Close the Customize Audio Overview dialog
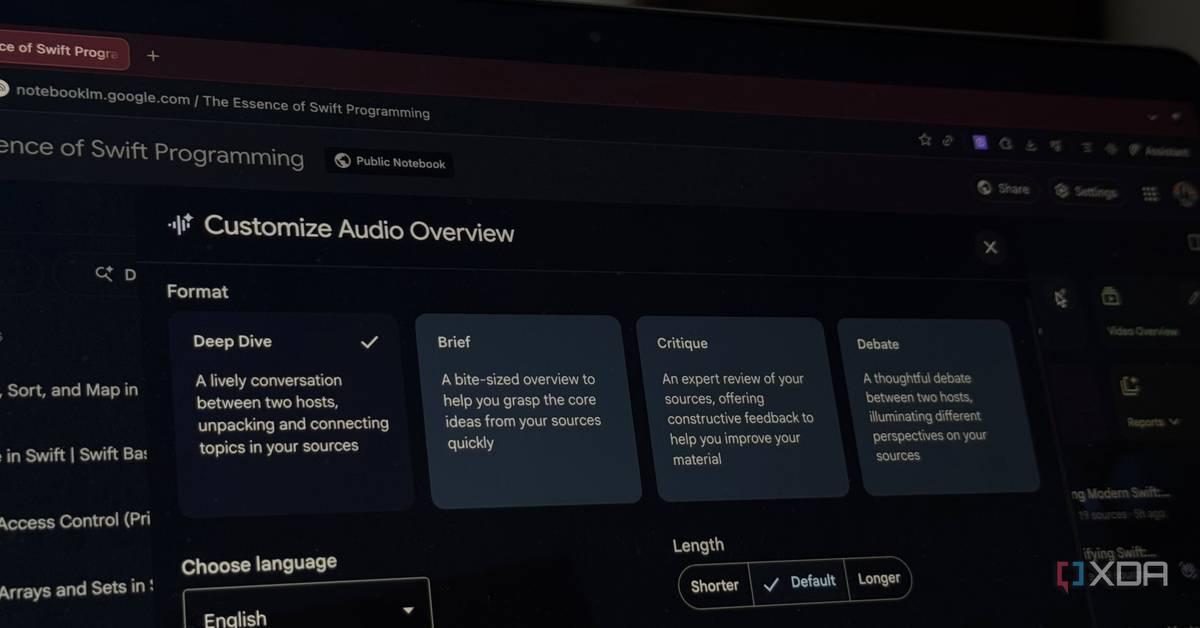This screenshot has width=1200, height=628. [990, 247]
